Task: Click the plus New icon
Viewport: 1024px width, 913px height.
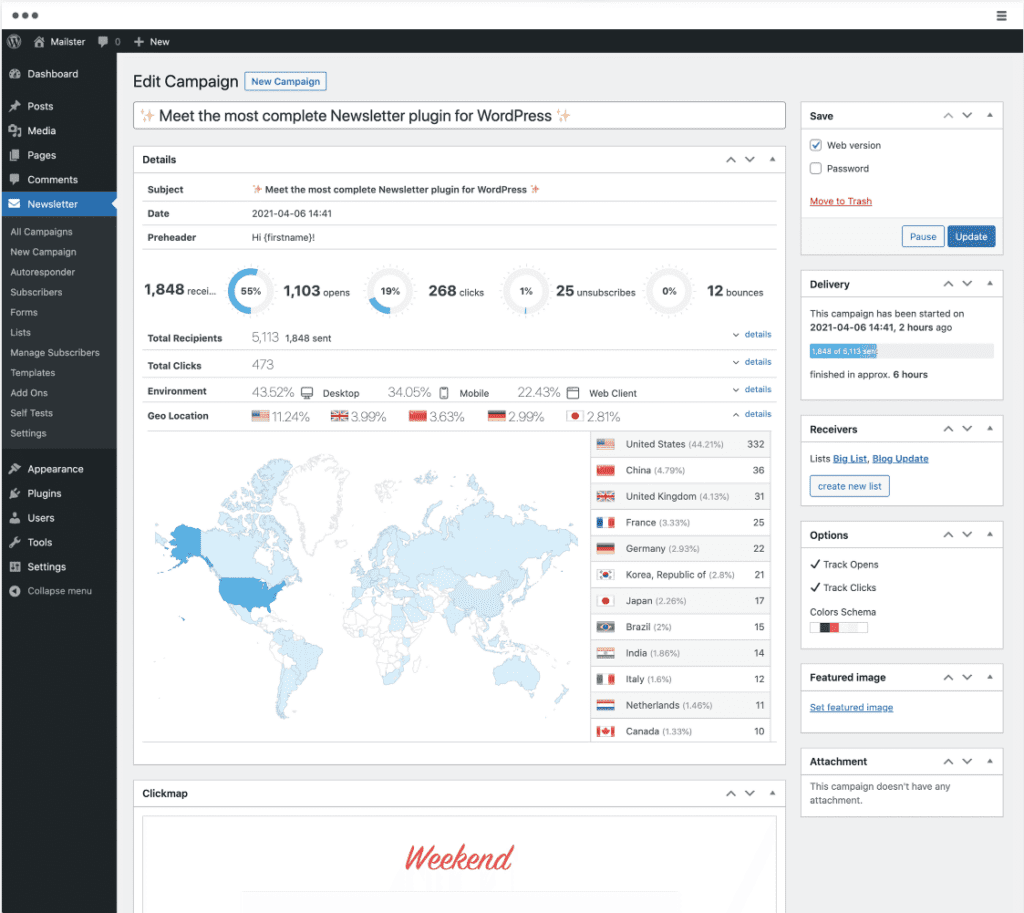Action: point(138,42)
